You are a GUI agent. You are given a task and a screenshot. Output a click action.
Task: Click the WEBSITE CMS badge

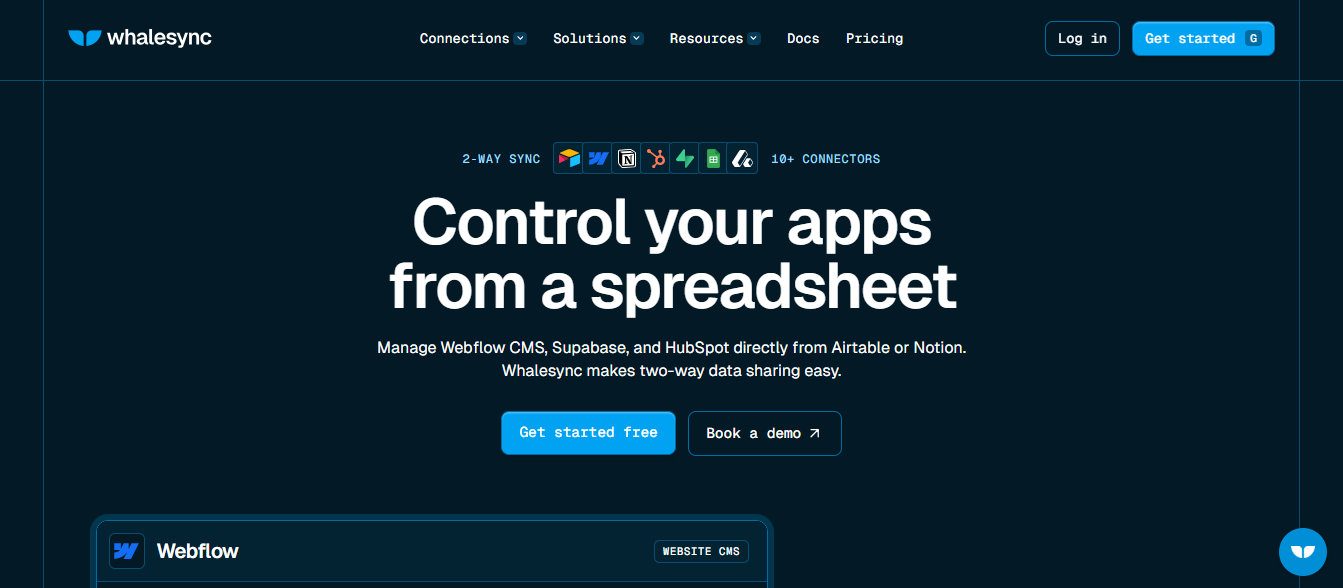point(701,551)
